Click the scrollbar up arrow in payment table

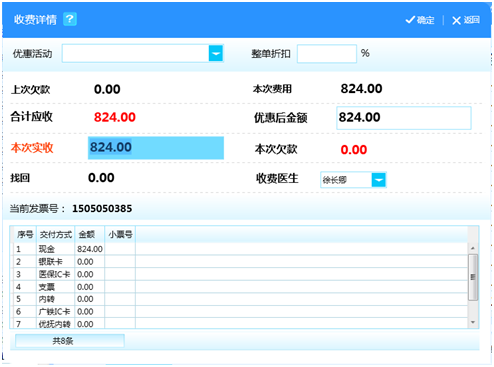pos(473,248)
